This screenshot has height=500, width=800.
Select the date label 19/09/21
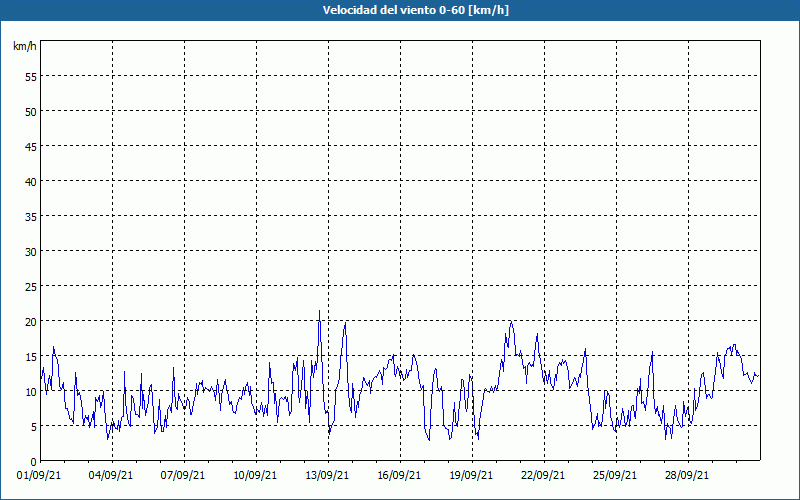(470, 476)
